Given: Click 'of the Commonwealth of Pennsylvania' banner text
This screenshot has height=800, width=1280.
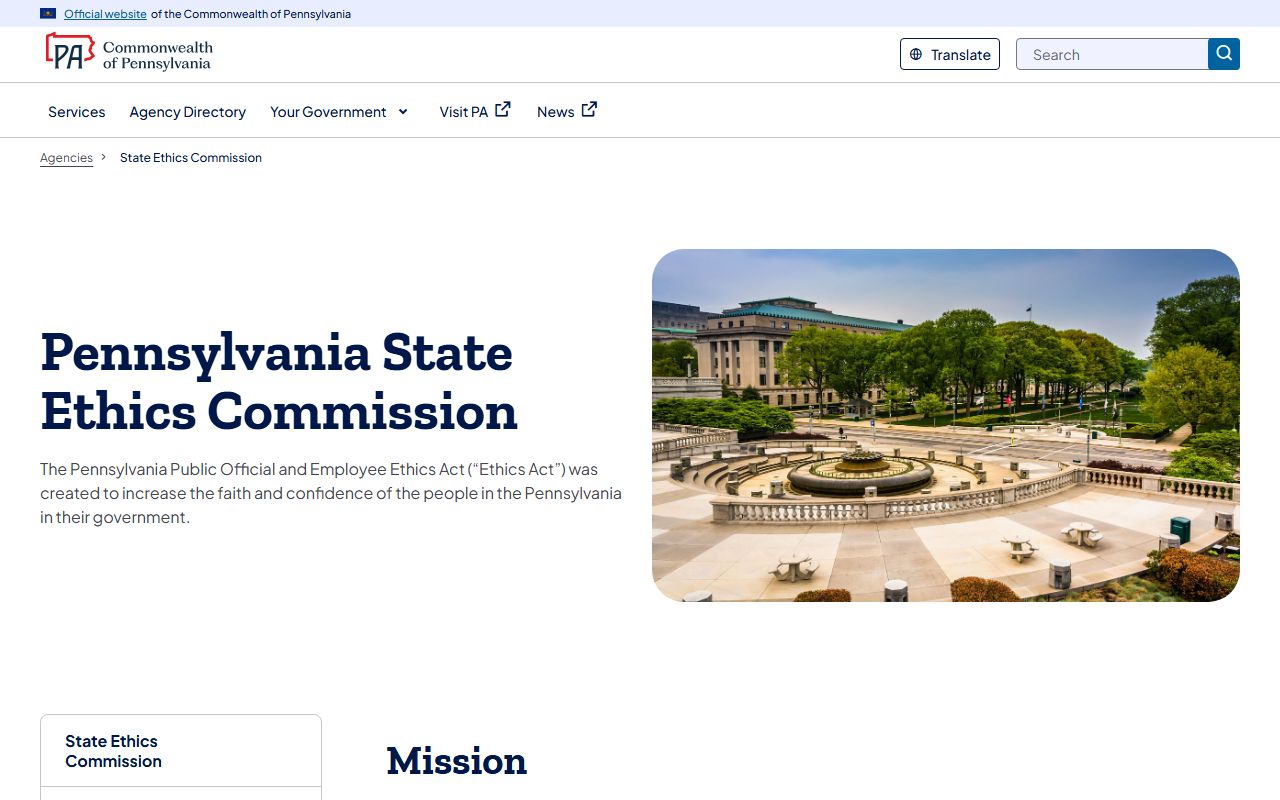Looking at the screenshot, I should point(251,14).
